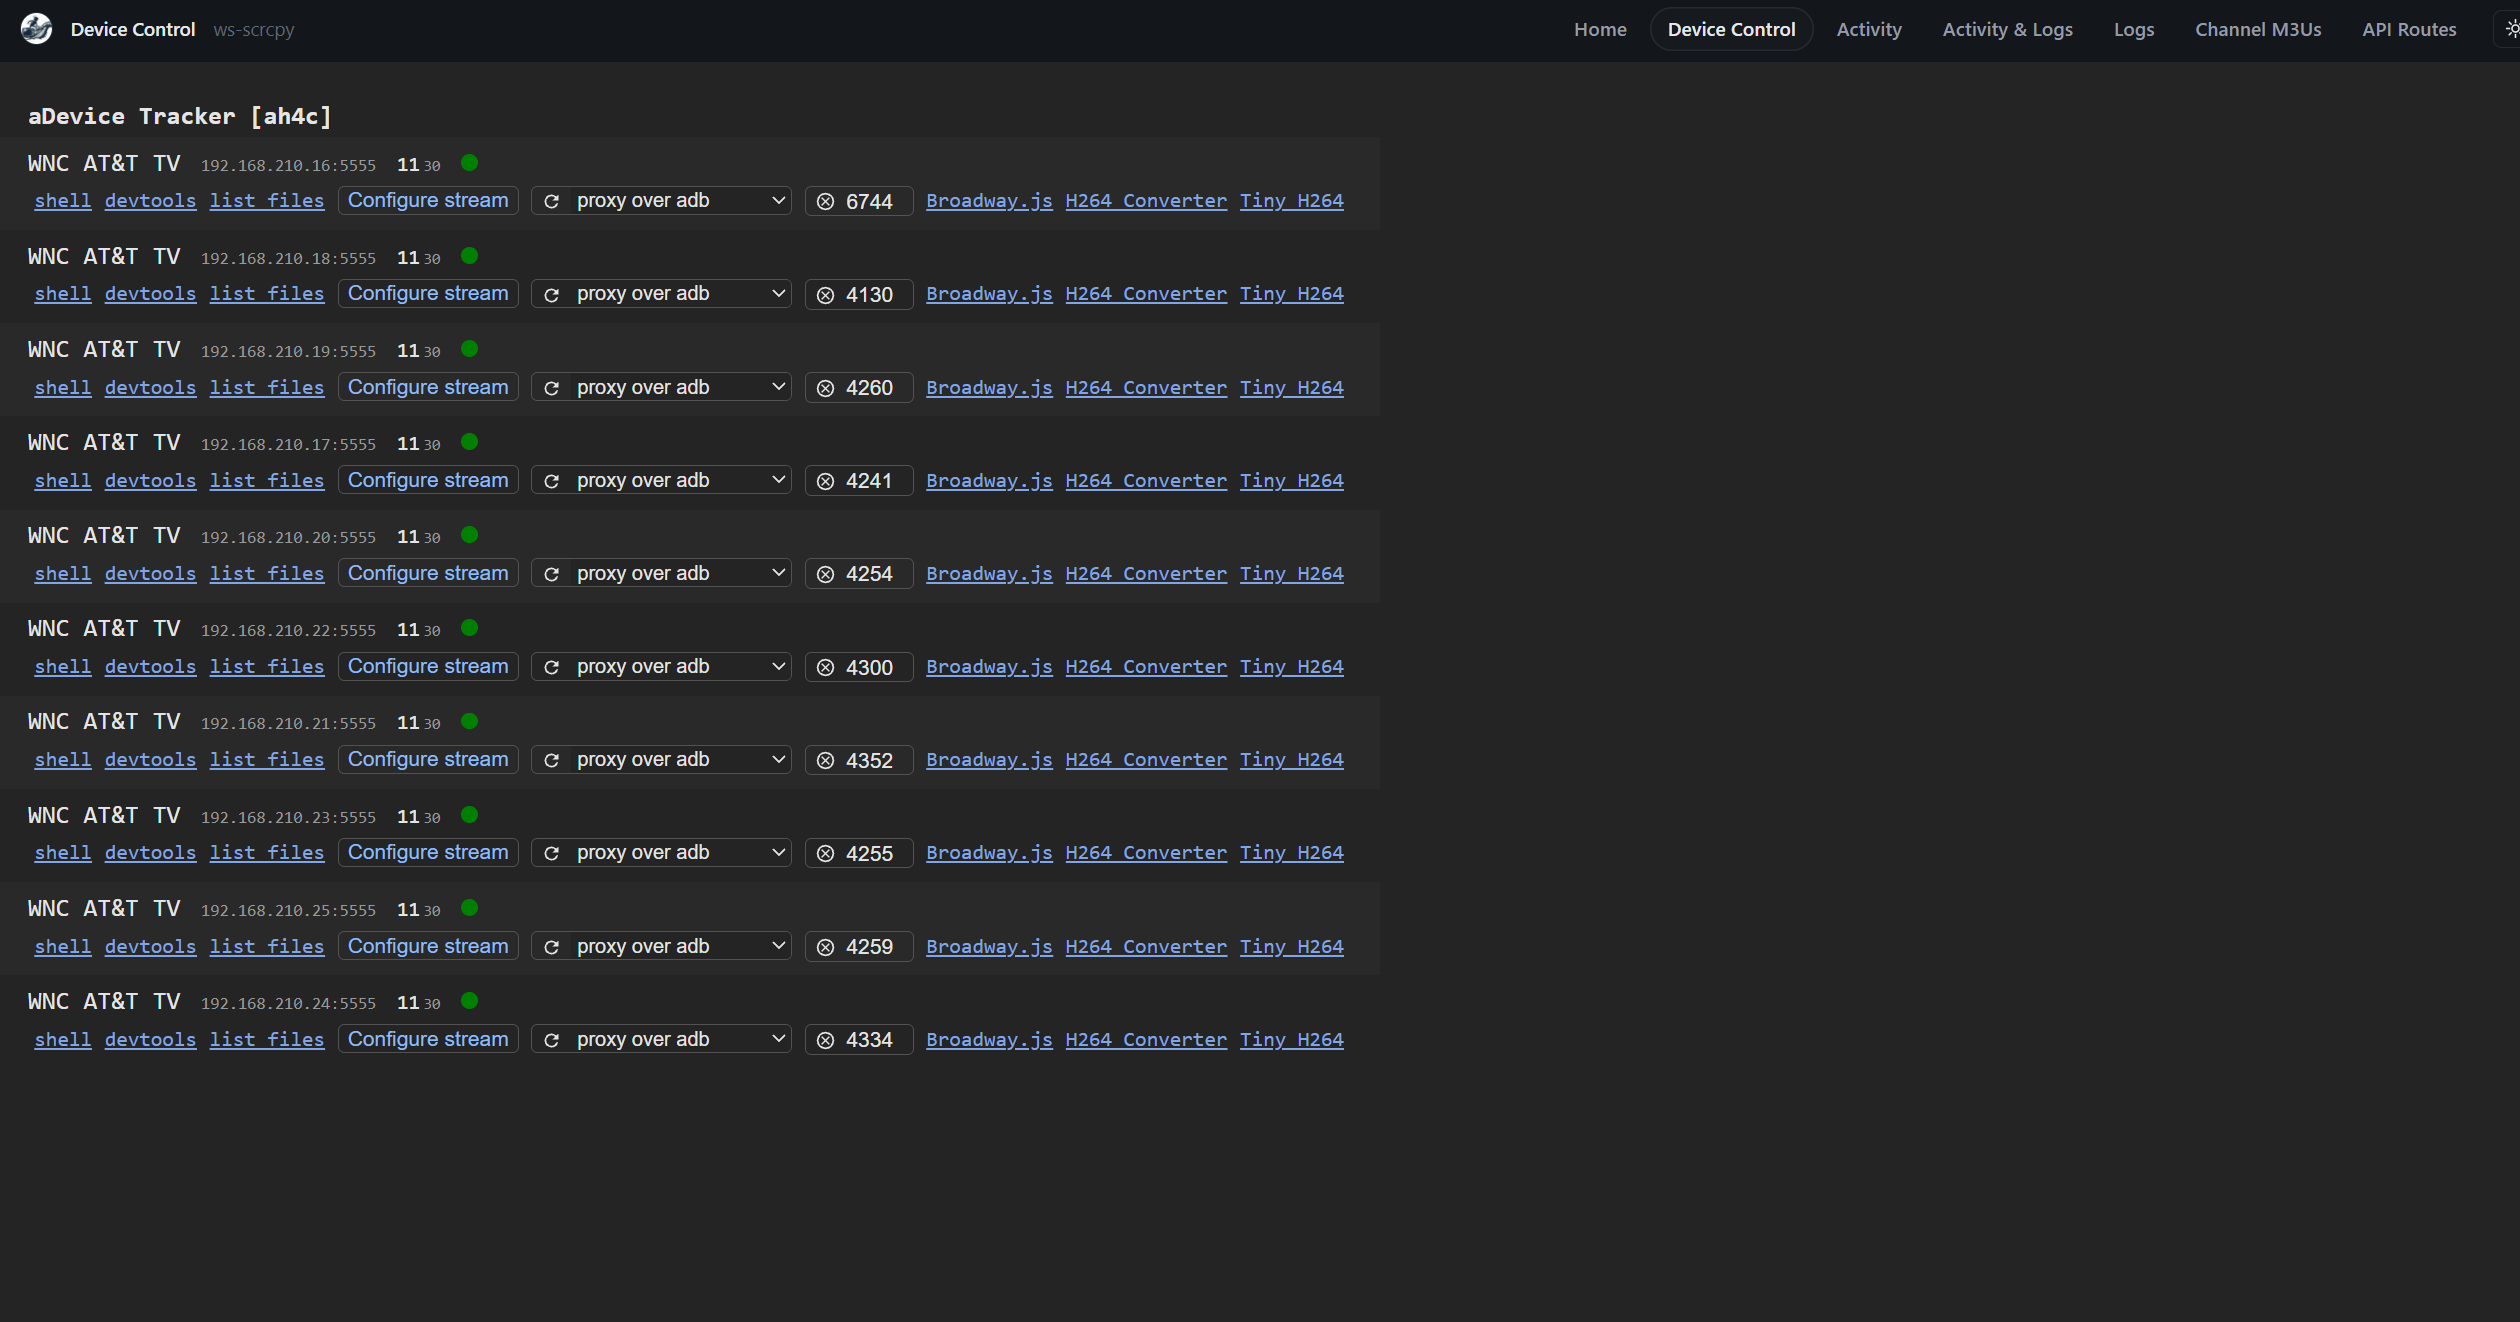Click refresh icon for device 192.168.210.17
2520x1322 pixels.
[551, 481]
